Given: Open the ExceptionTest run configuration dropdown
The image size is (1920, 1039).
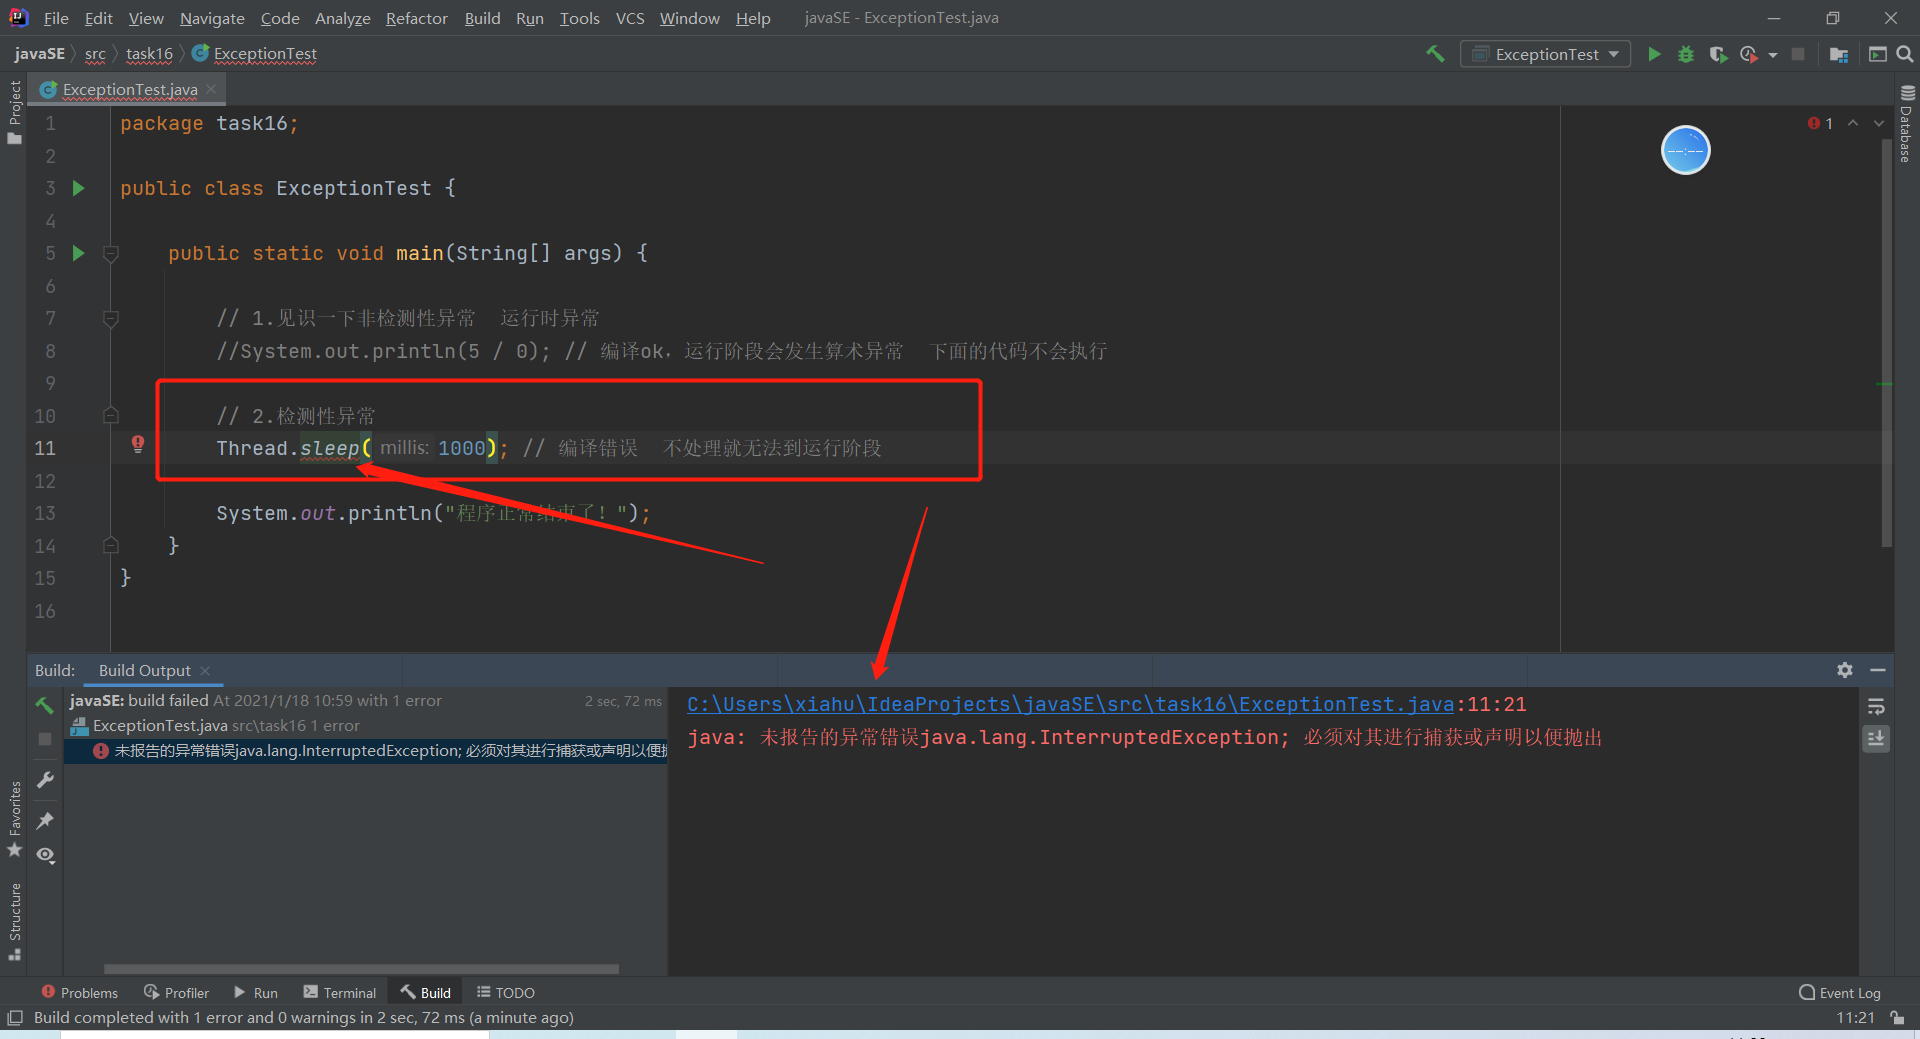Looking at the screenshot, I should (x=1545, y=54).
